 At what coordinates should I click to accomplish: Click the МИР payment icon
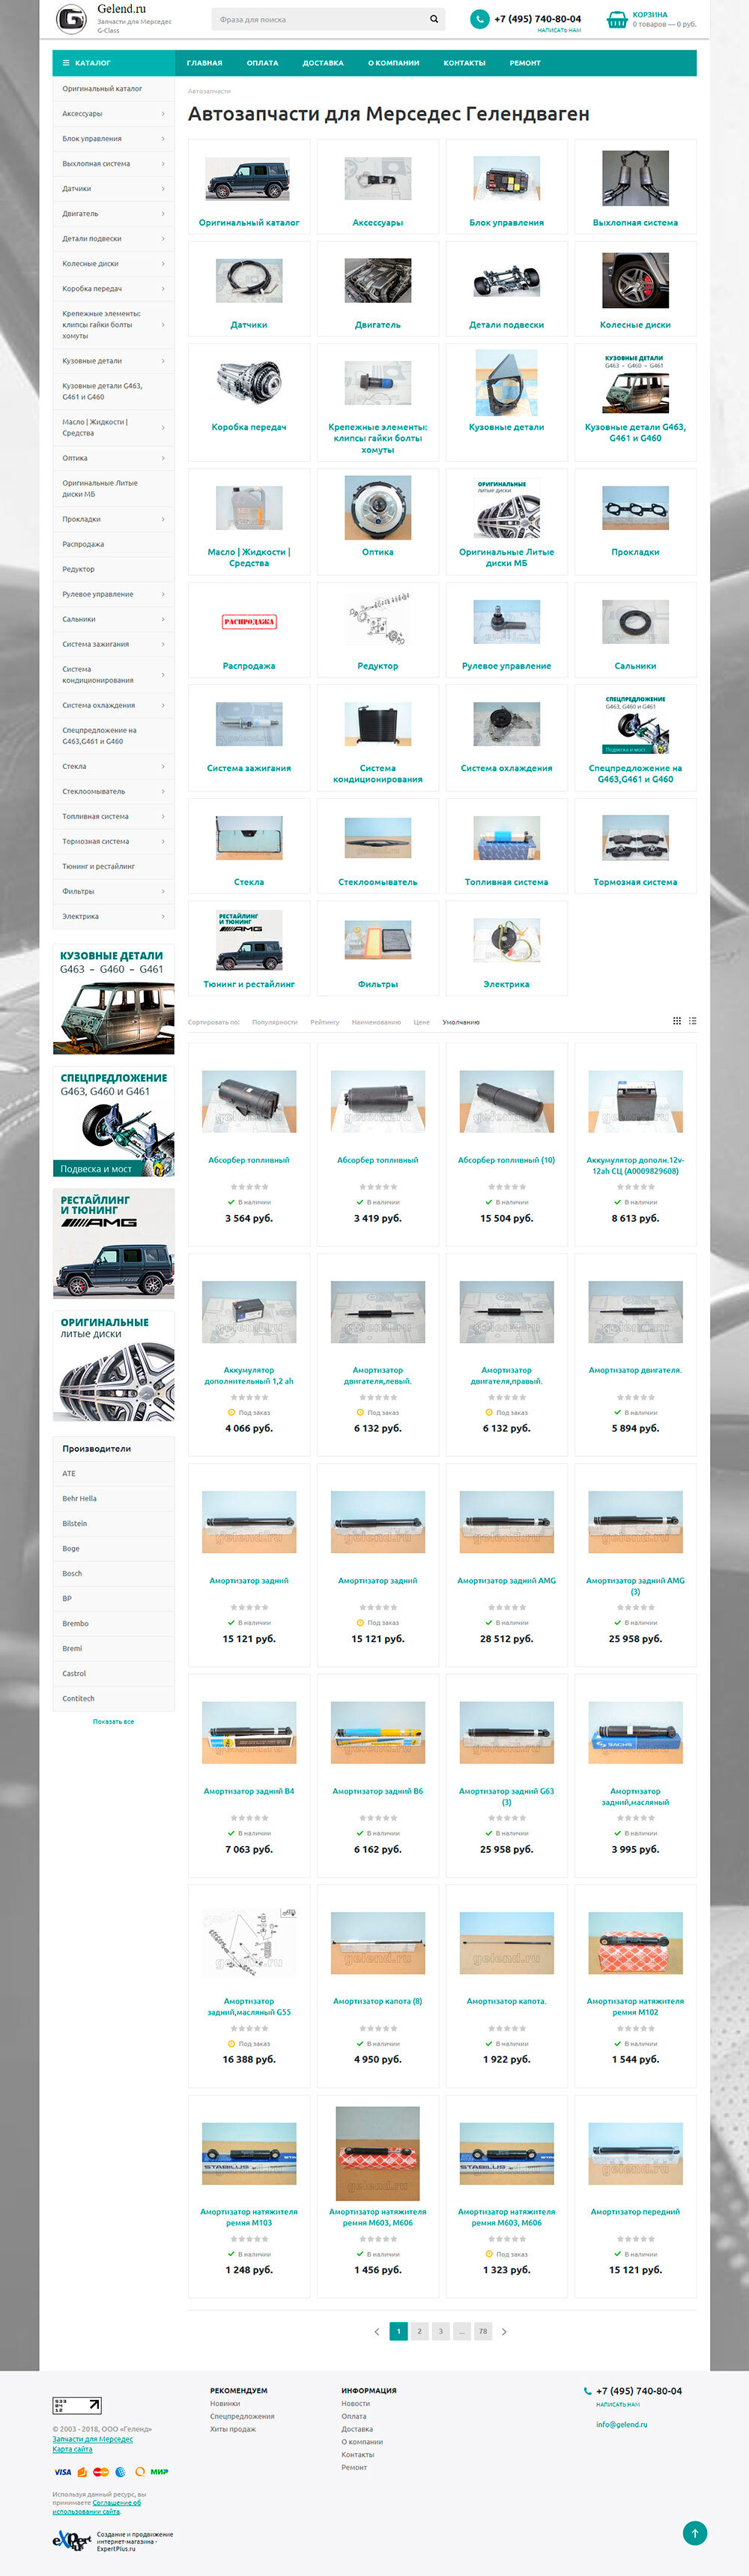pos(159,2471)
